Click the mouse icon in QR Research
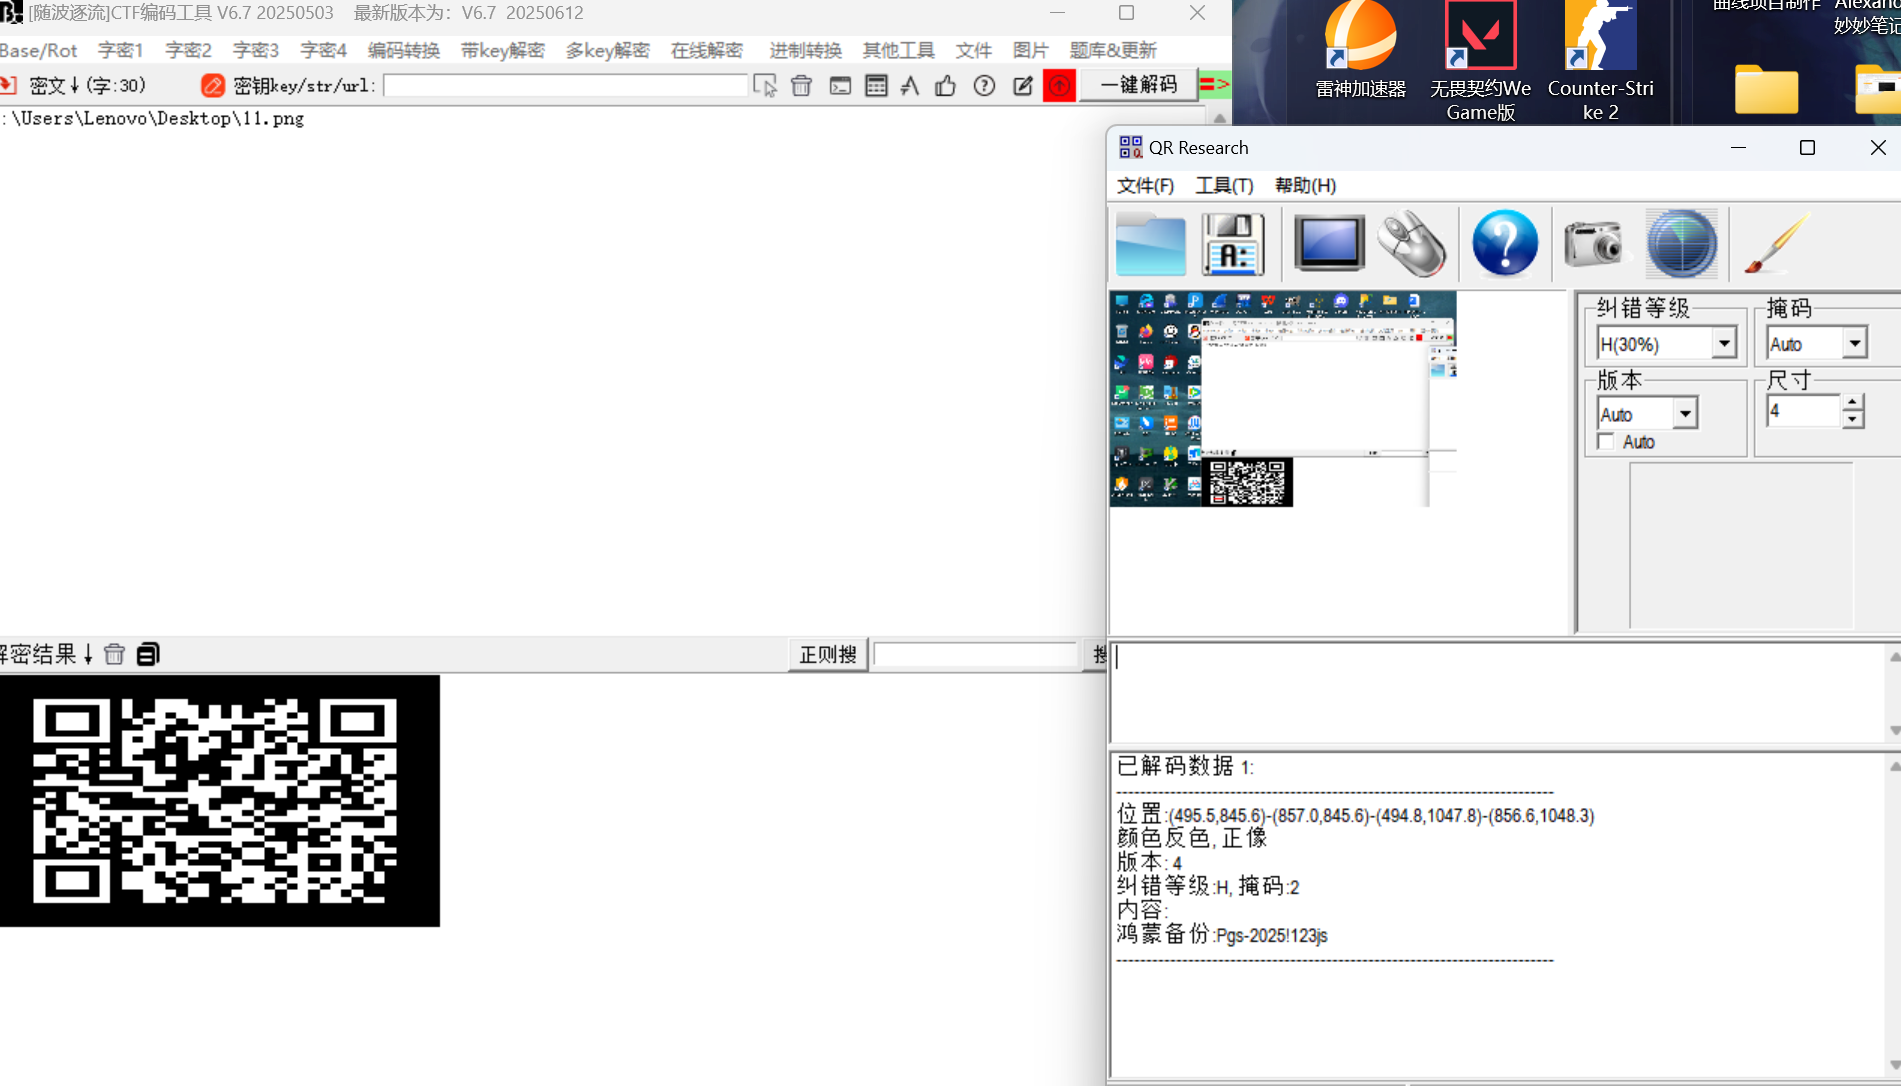Screen dimensions: 1901x1086 [1411, 244]
